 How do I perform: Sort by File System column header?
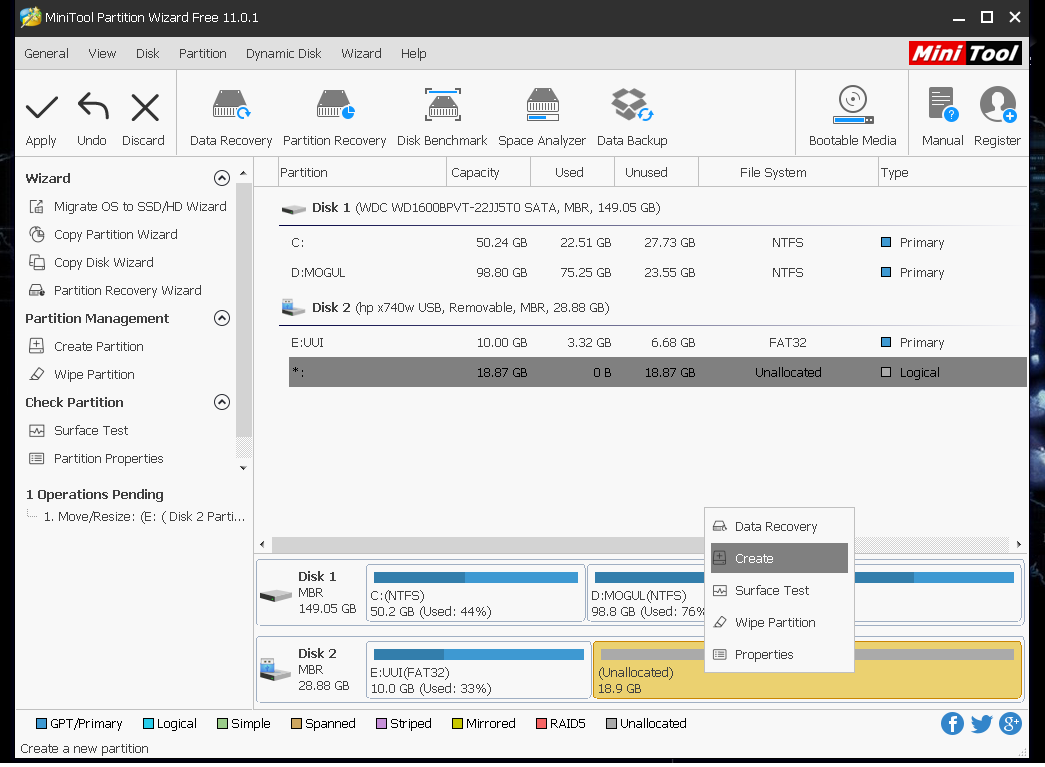(x=788, y=173)
